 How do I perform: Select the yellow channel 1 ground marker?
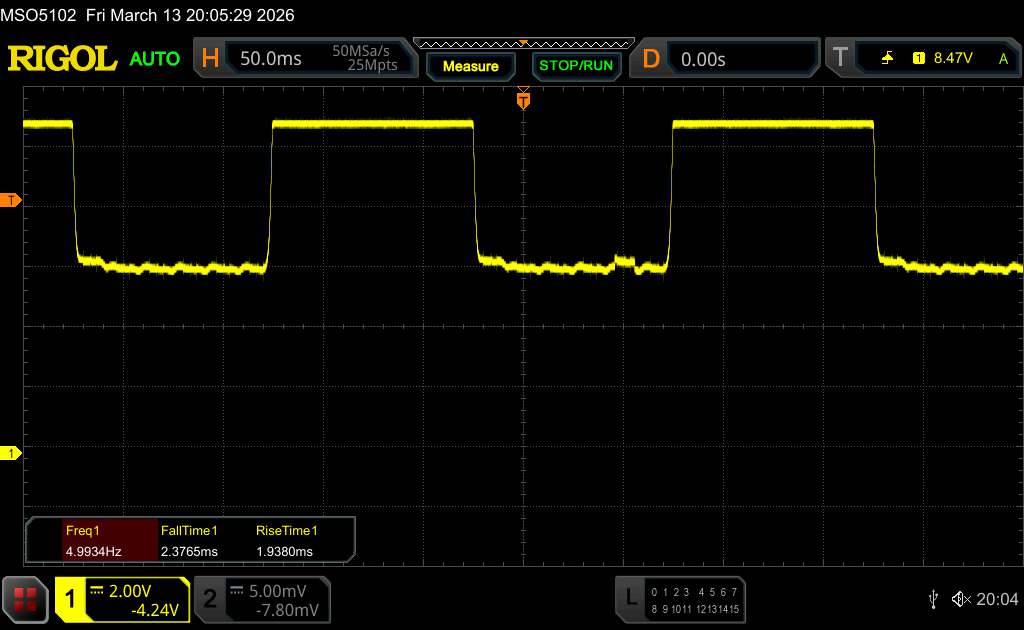11,454
